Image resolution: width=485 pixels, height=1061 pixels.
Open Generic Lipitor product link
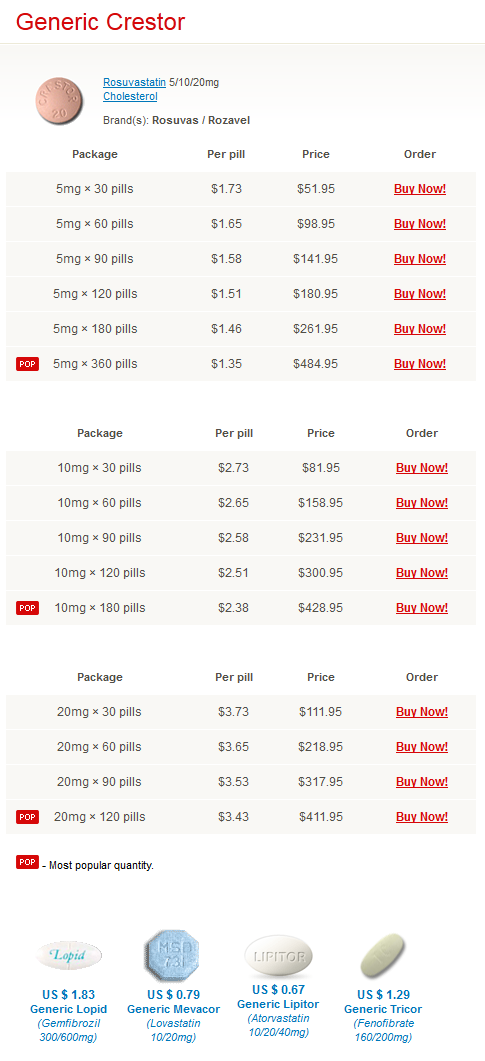coord(278,1004)
